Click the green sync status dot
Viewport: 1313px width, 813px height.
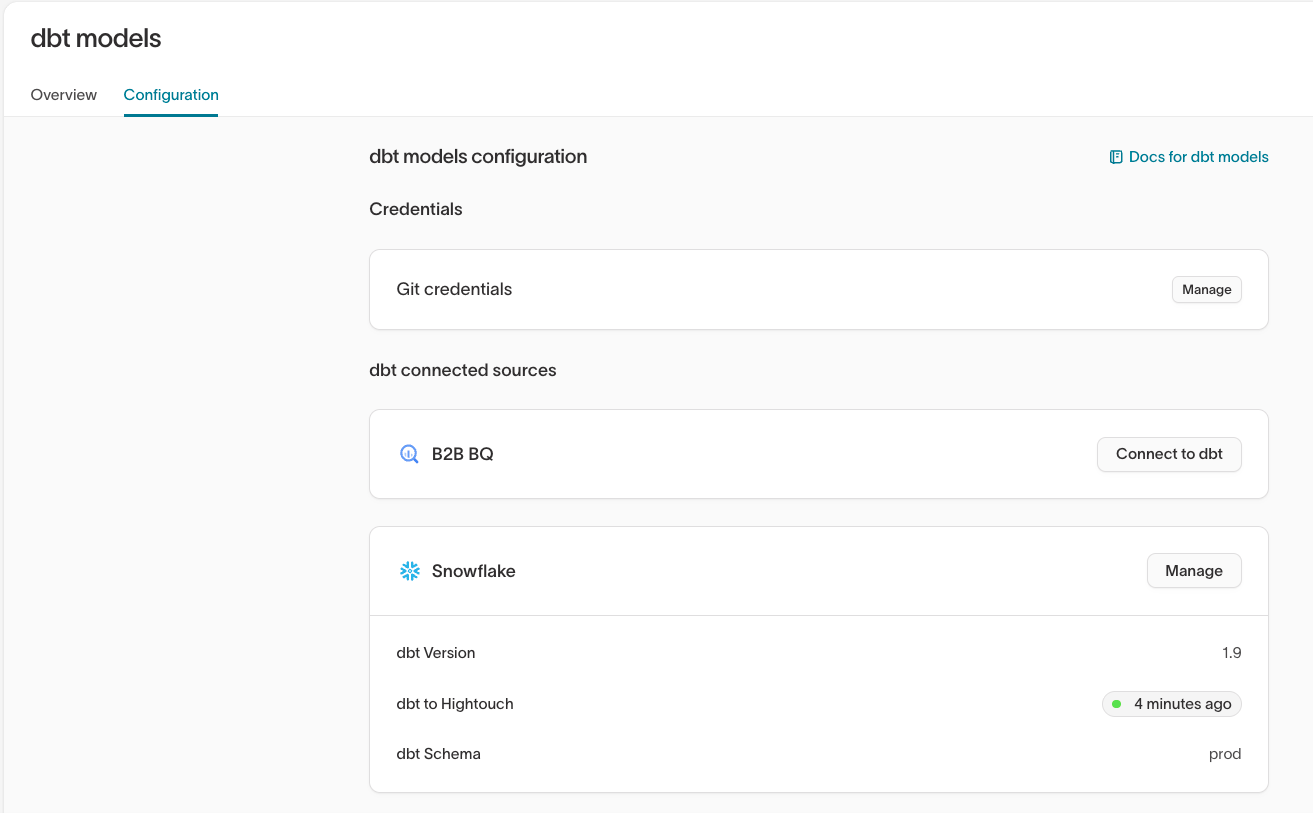point(1116,704)
